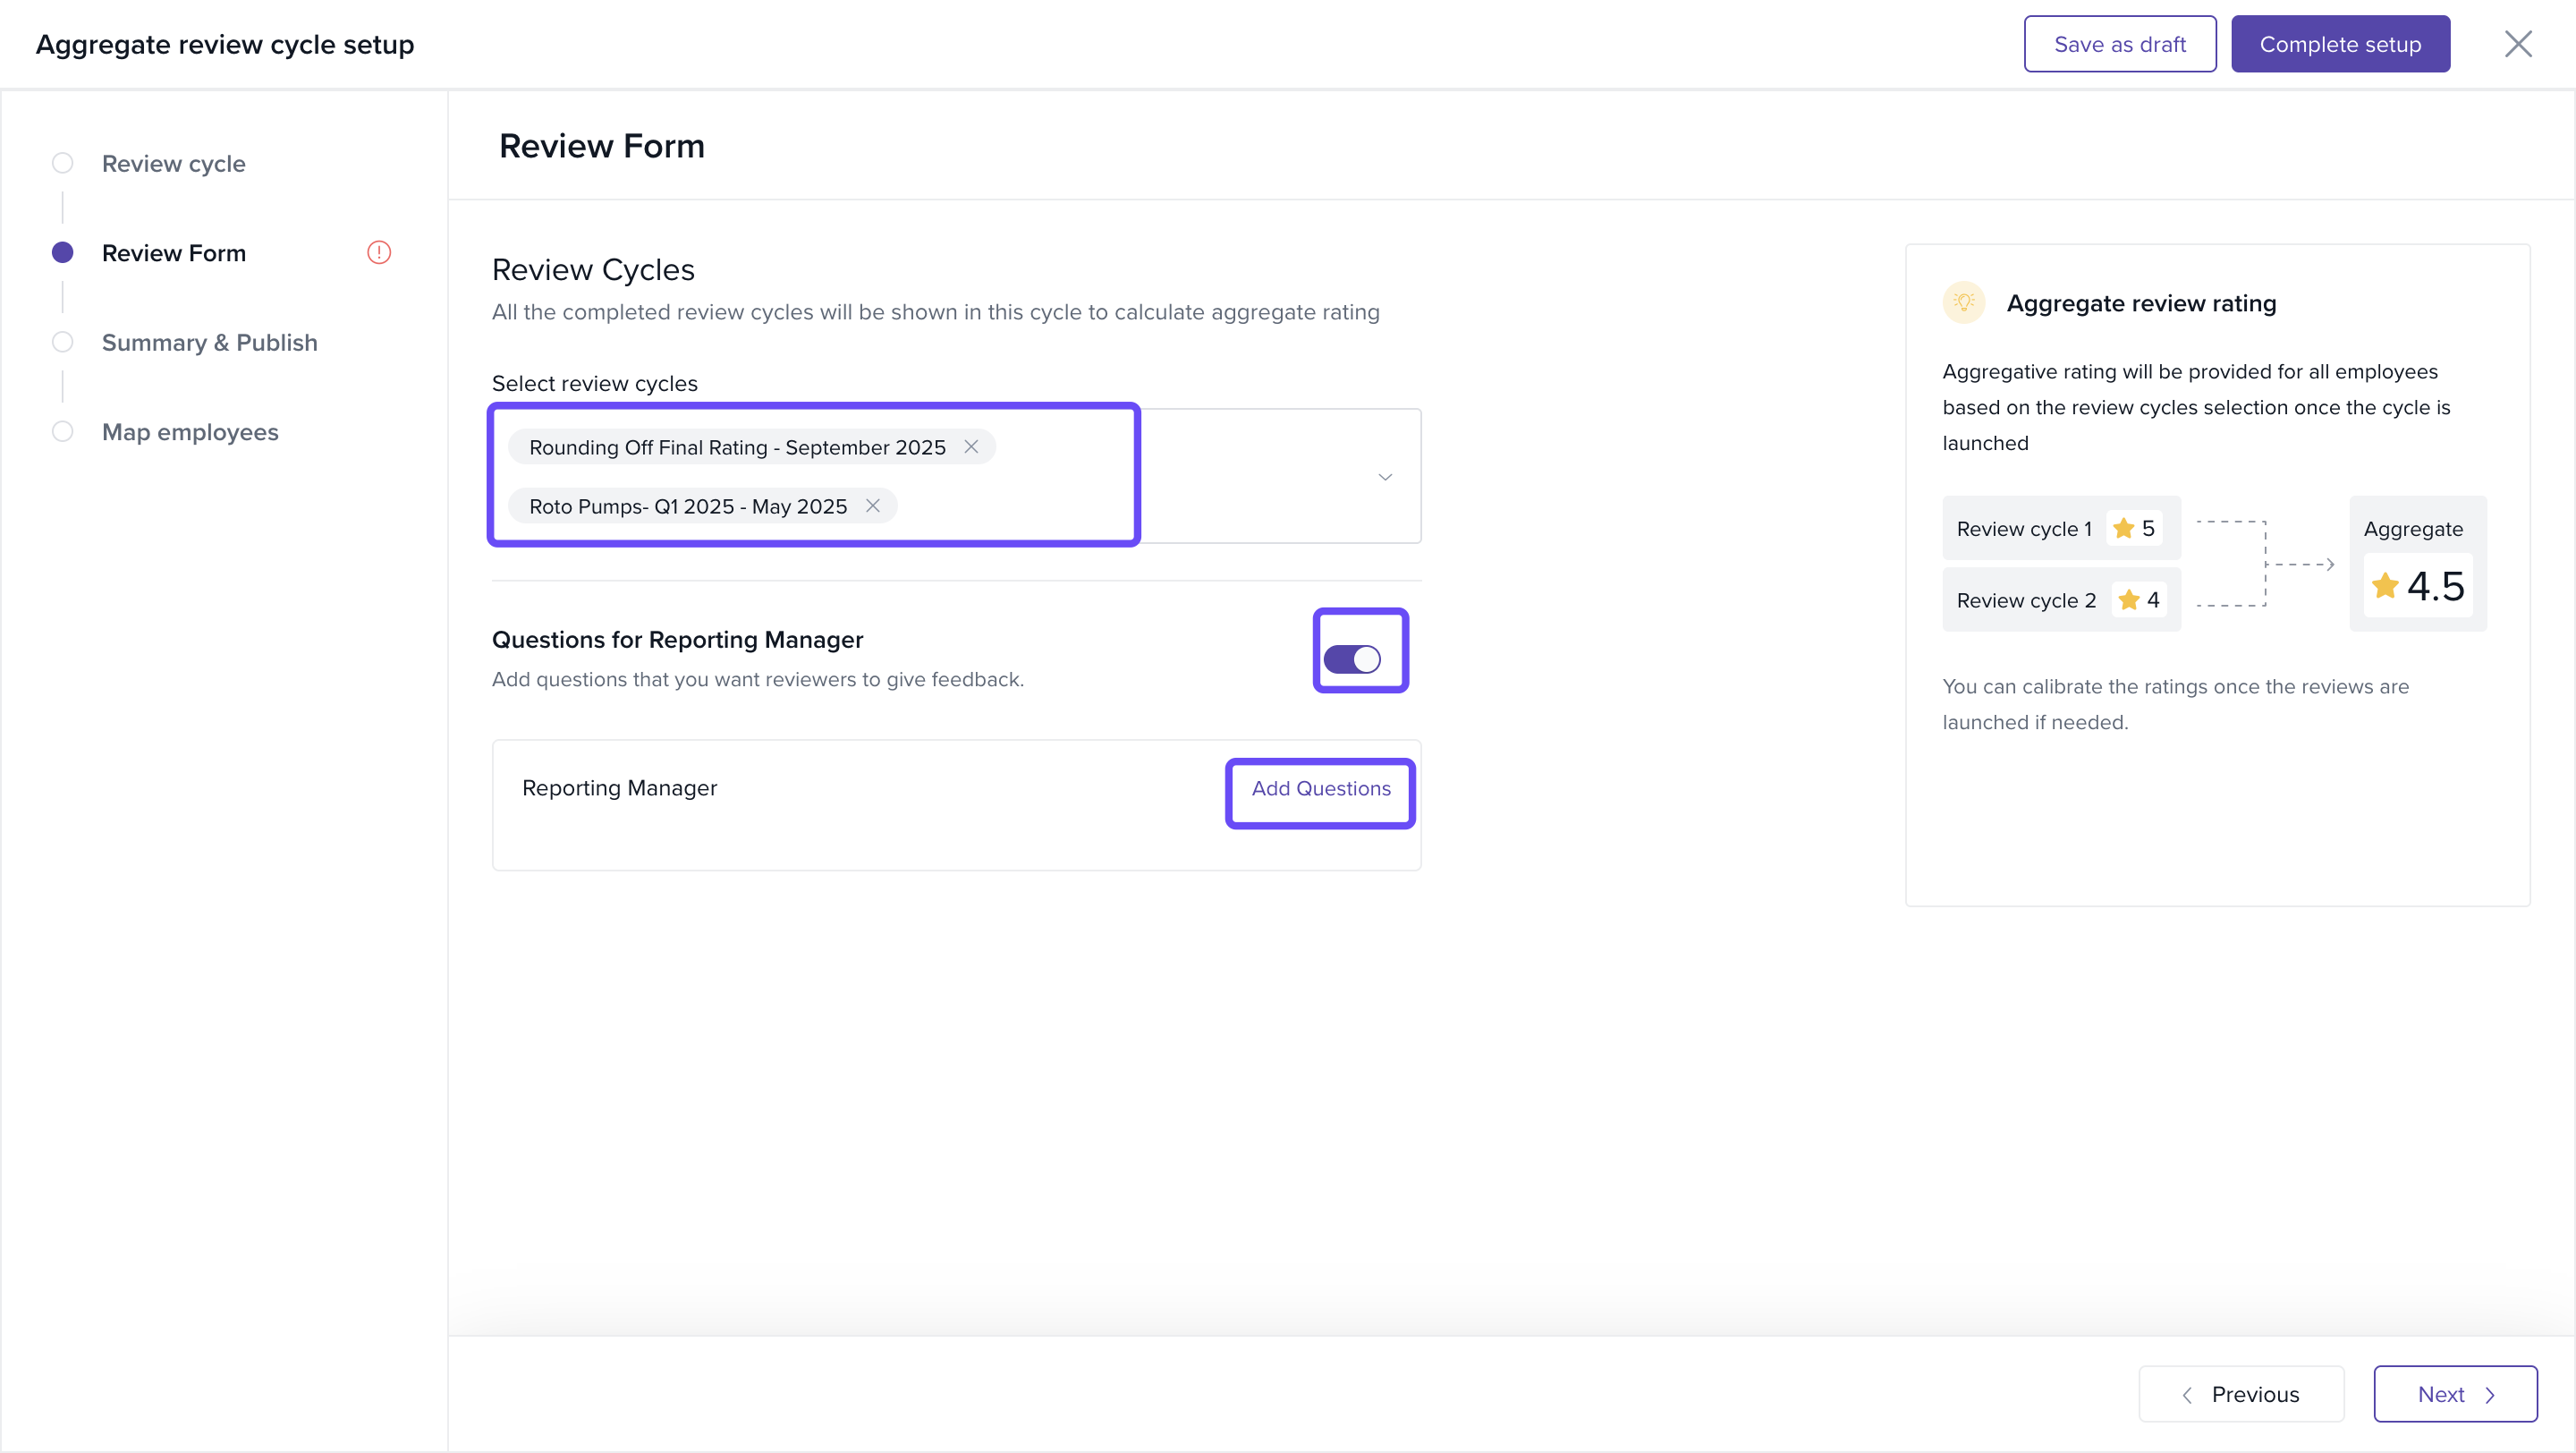Click the Review cycle 2 star icon
The image size is (2576, 1453).
pyautogui.click(x=2128, y=600)
